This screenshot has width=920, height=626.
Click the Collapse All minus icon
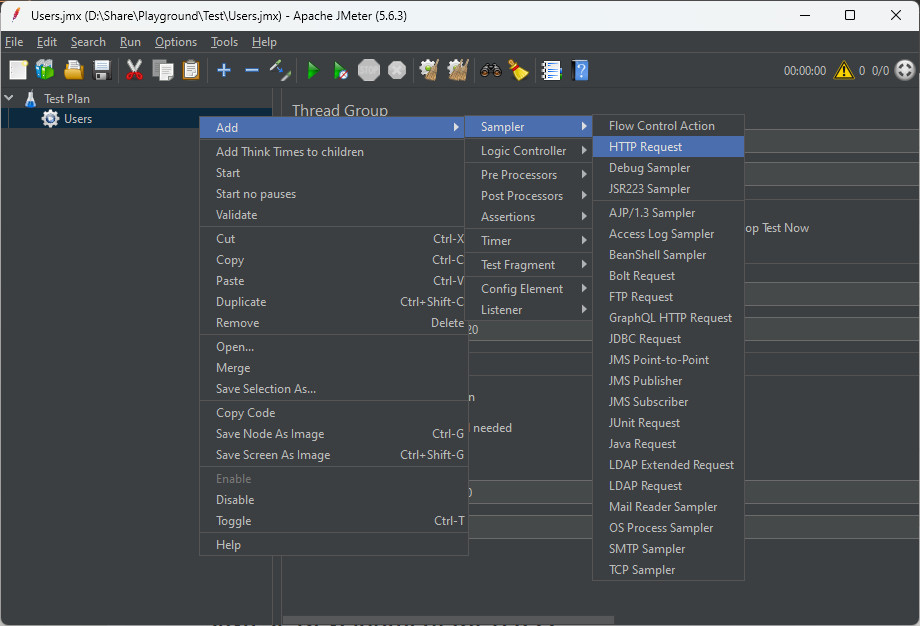click(x=252, y=70)
